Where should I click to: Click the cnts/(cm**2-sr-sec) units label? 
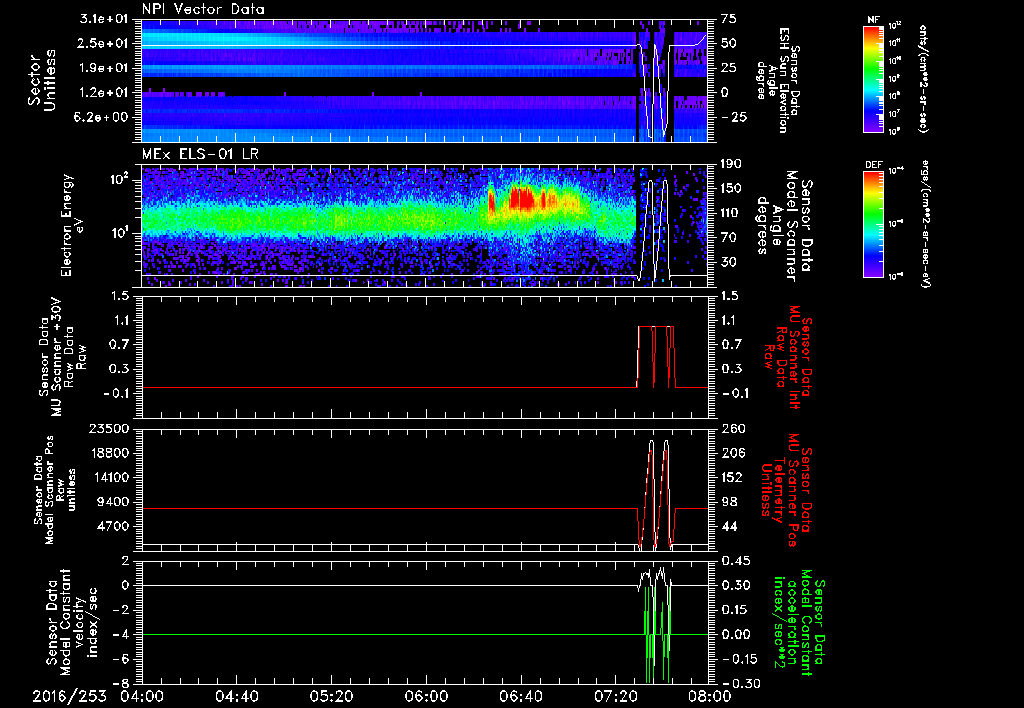pyautogui.click(x=923, y=78)
